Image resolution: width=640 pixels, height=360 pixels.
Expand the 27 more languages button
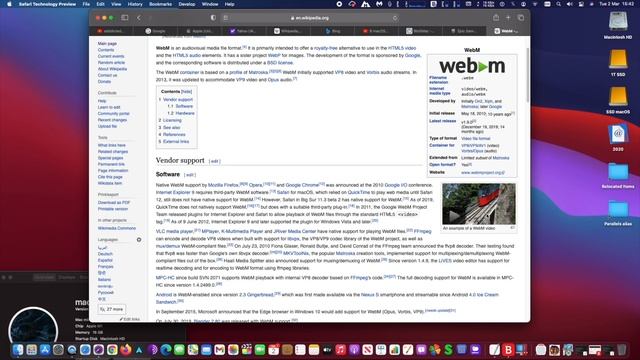point(112,309)
